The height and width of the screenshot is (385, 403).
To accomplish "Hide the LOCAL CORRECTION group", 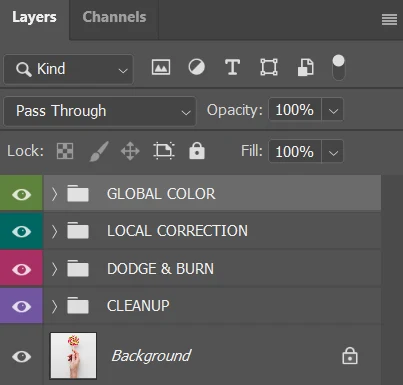I will tap(21, 232).
